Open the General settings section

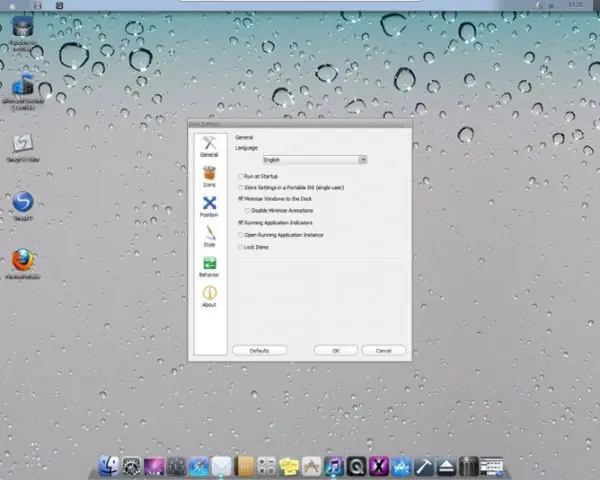coord(209,146)
